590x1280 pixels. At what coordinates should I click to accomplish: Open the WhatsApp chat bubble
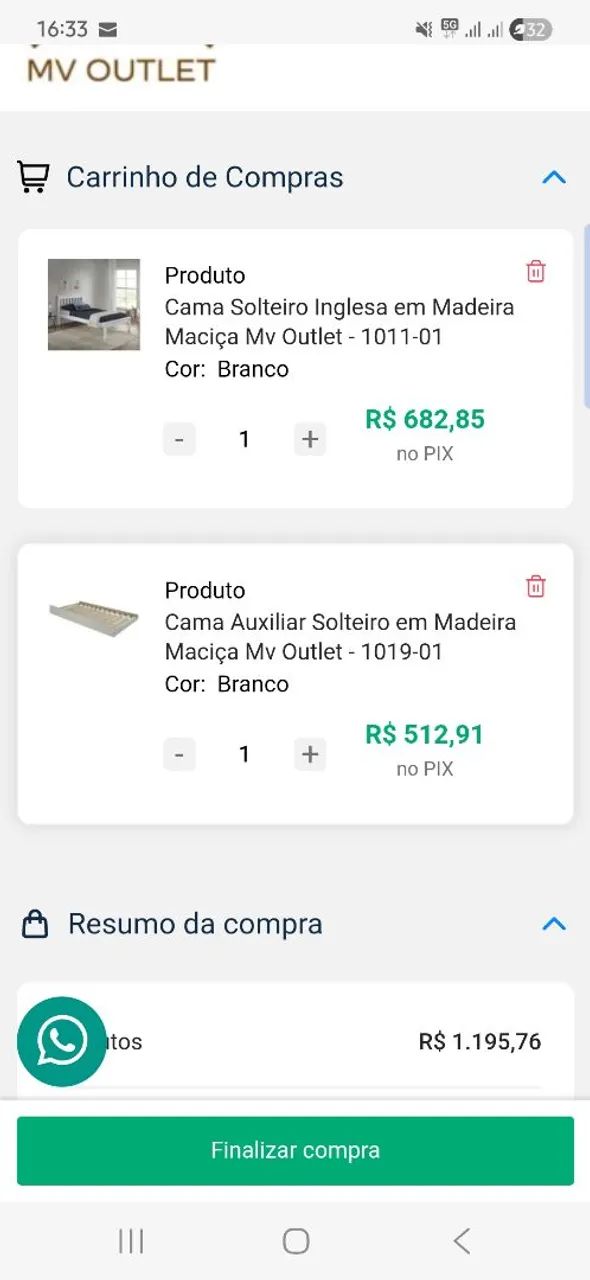[60, 1042]
